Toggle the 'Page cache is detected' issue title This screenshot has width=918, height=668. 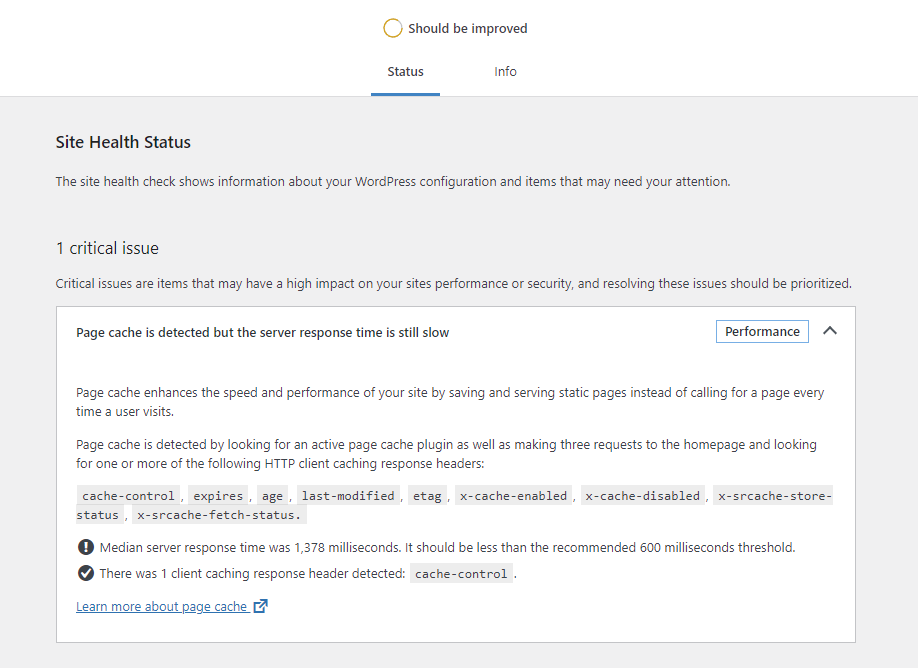(x=262, y=332)
